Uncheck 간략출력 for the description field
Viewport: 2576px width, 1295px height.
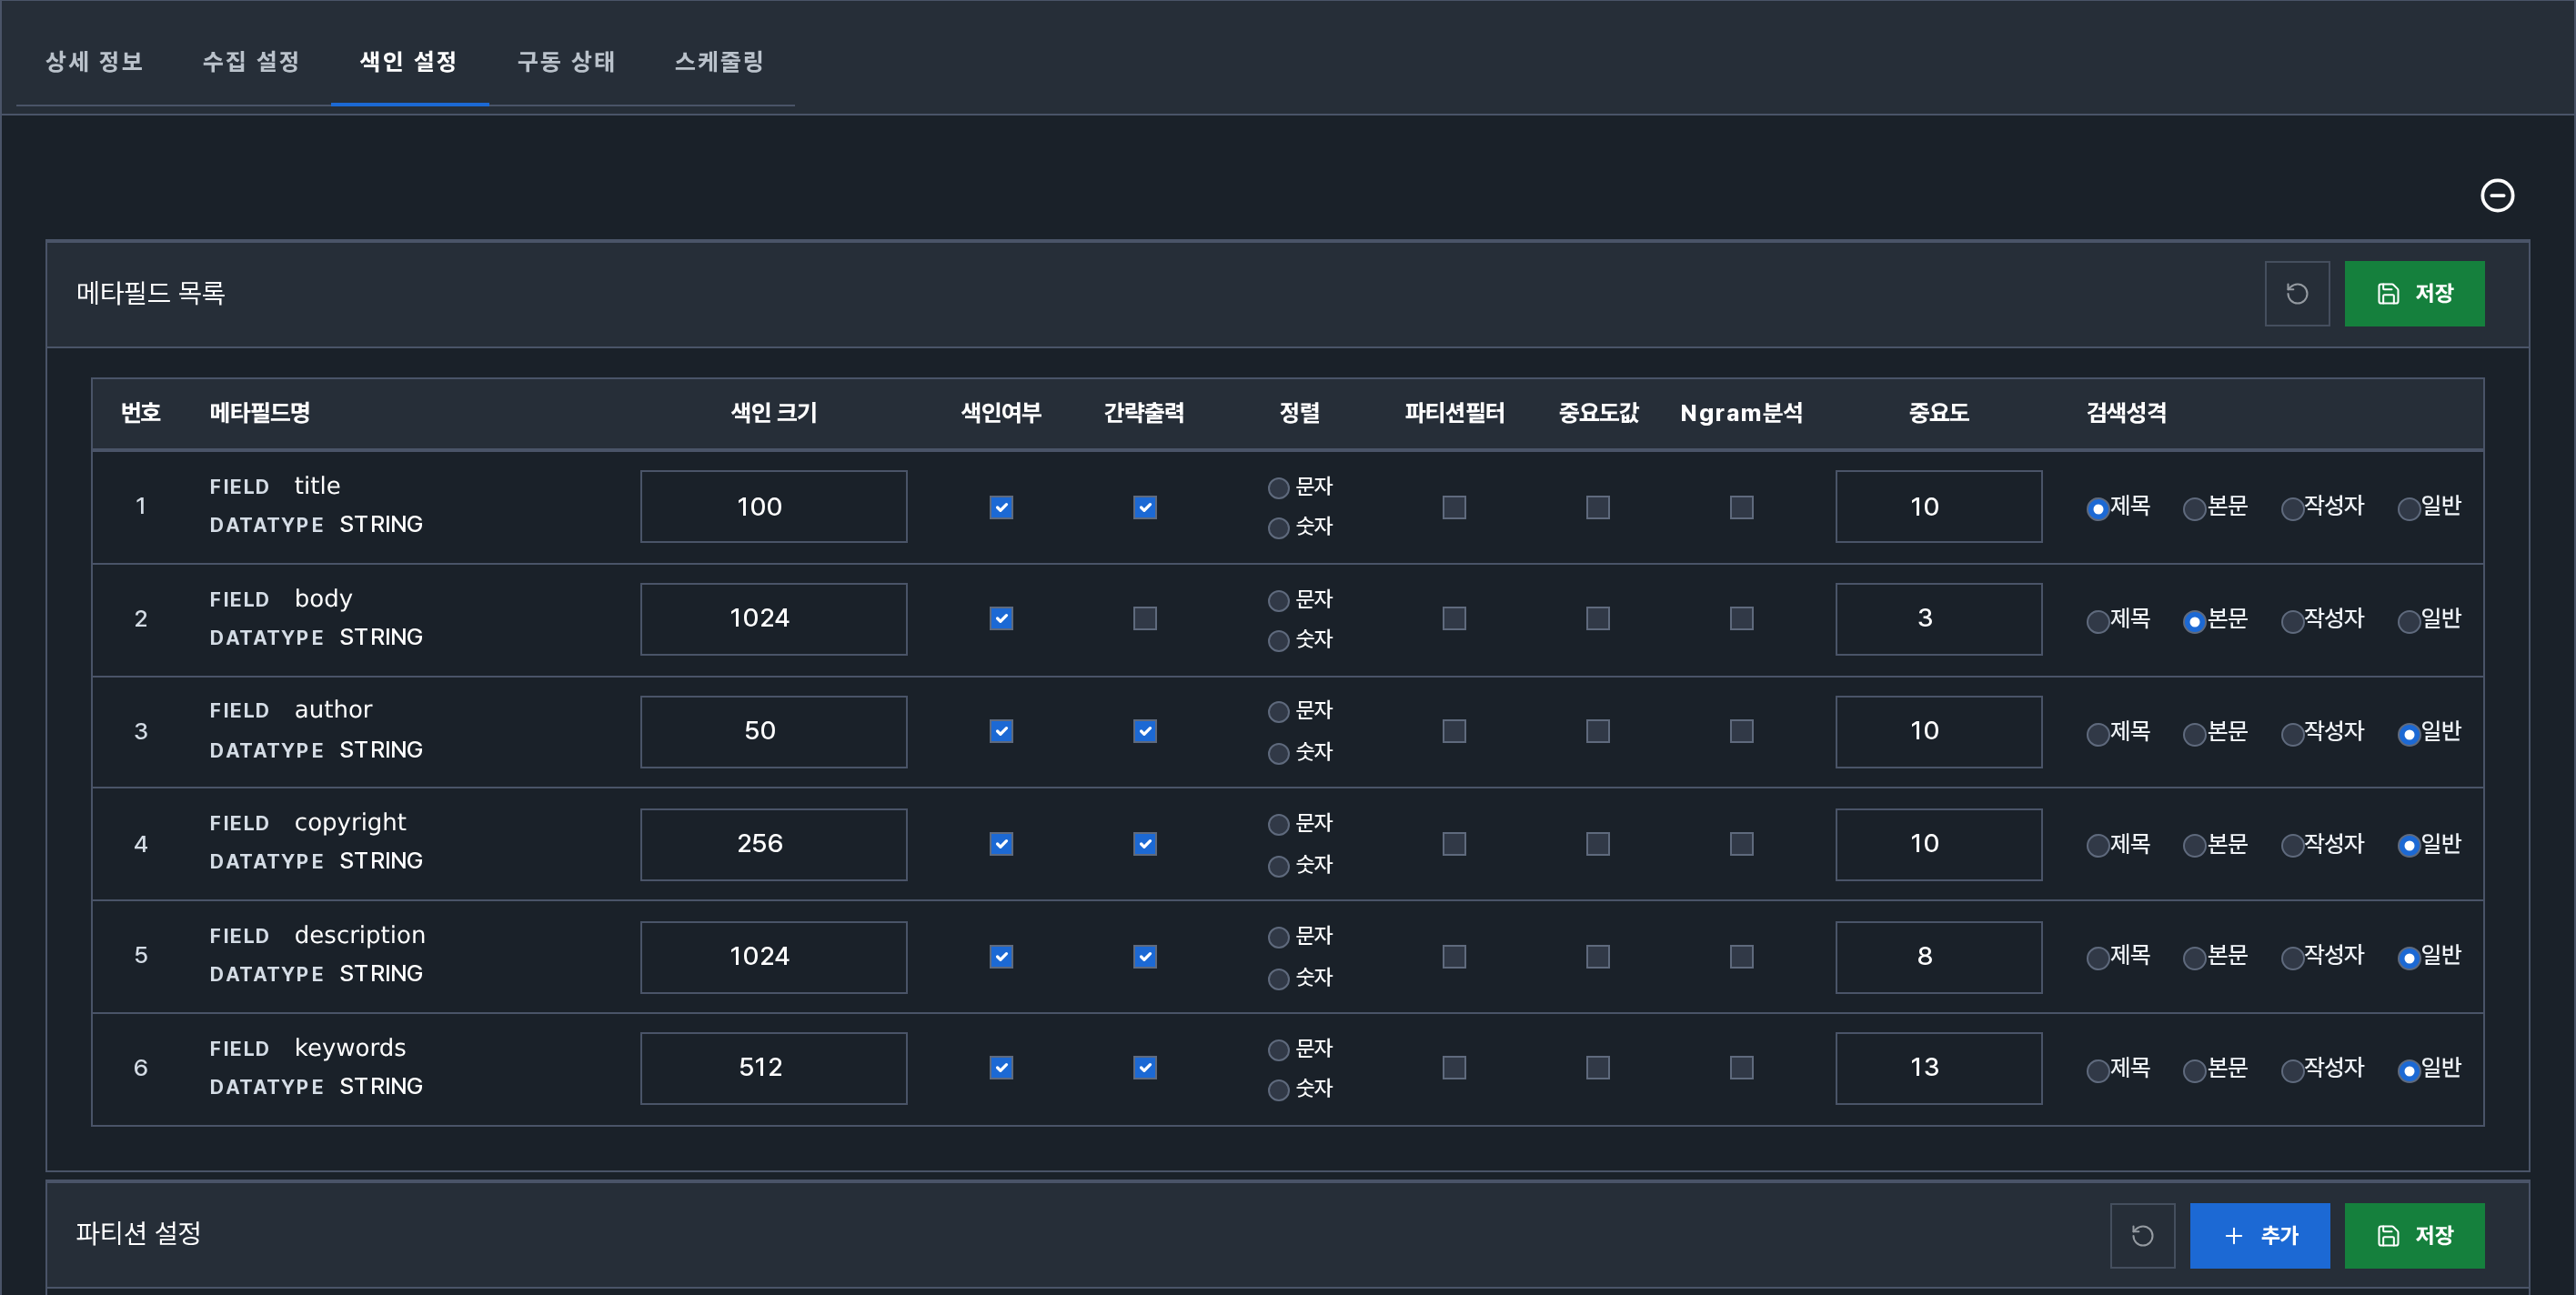(x=1145, y=957)
